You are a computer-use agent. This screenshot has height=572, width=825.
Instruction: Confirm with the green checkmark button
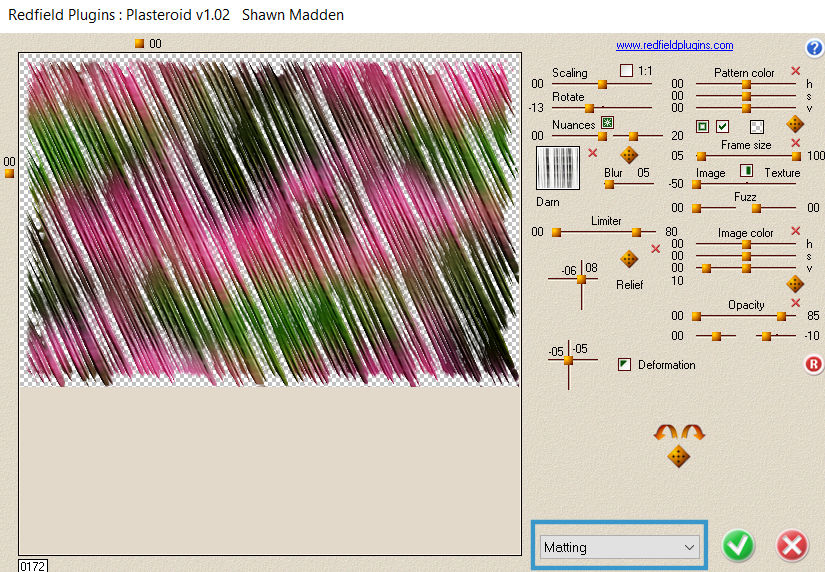pos(738,545)
